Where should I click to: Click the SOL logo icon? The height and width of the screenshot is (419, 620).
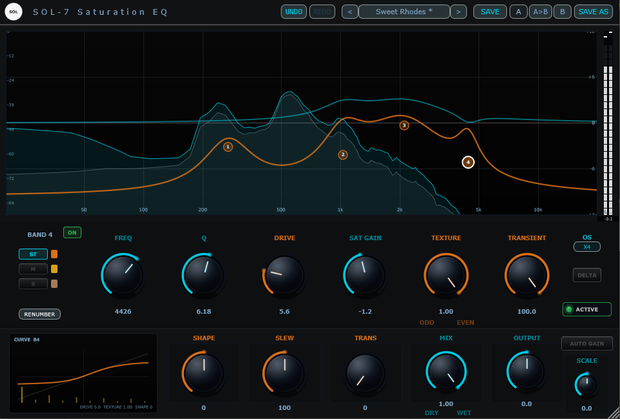click(x=13, y=12)
